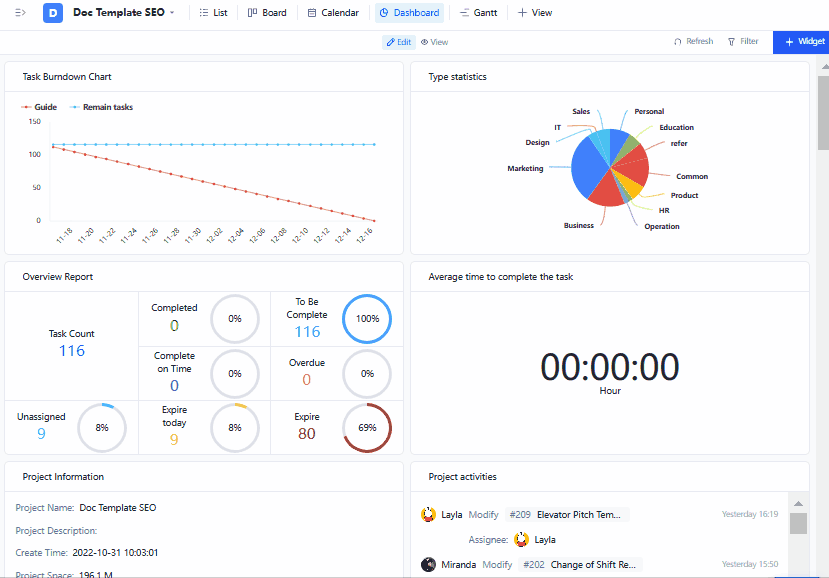829x578 pixels.
Task: Switch to the Board view tab
Action: click(x=267, y=13)
